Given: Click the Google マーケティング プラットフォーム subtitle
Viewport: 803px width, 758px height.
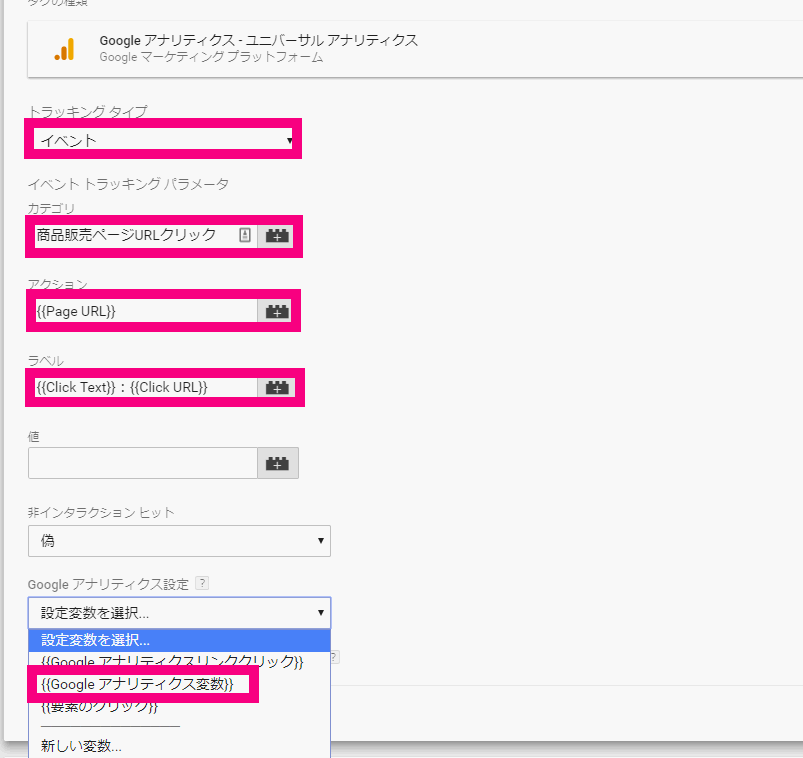Looking at the screenshot, I should click(x=211, y=57).
